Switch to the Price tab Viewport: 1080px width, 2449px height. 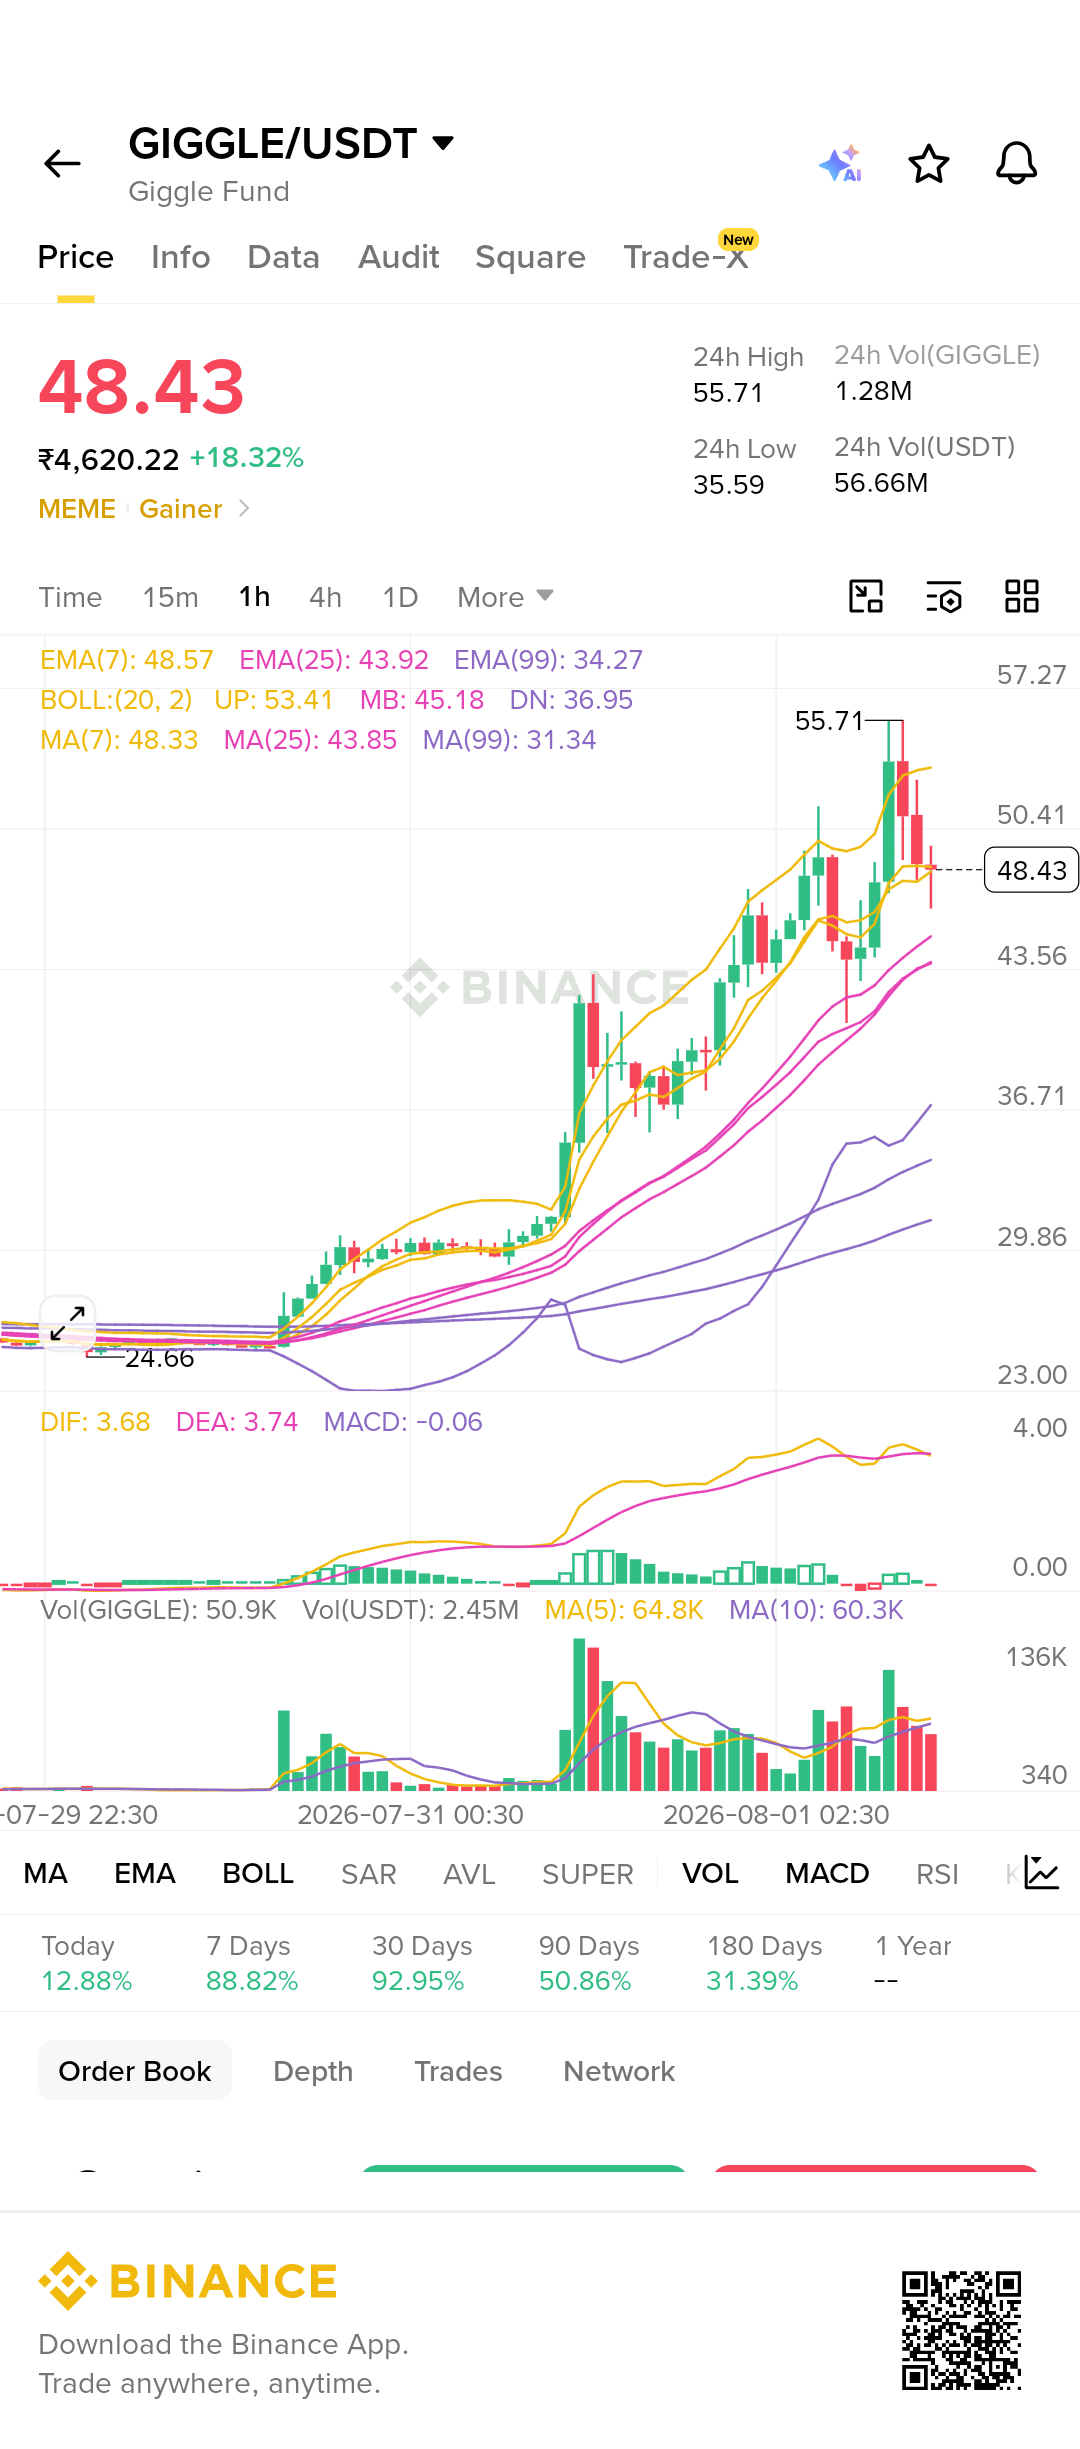click(x=76, y=257)
